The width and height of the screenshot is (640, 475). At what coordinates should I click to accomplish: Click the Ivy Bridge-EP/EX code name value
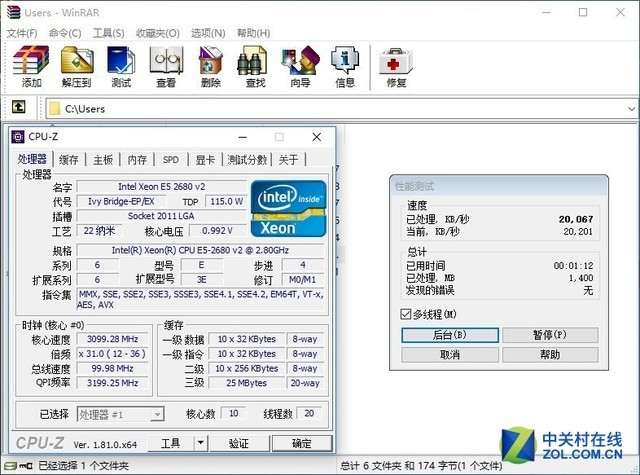[121, 201]
